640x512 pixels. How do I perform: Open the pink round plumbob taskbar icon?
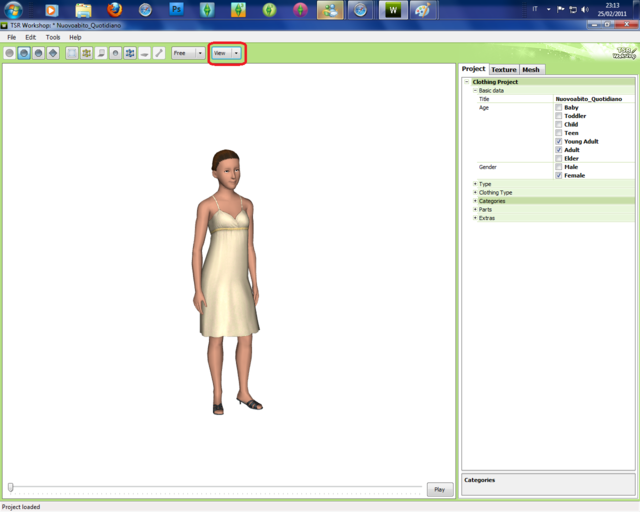(300, 10)
